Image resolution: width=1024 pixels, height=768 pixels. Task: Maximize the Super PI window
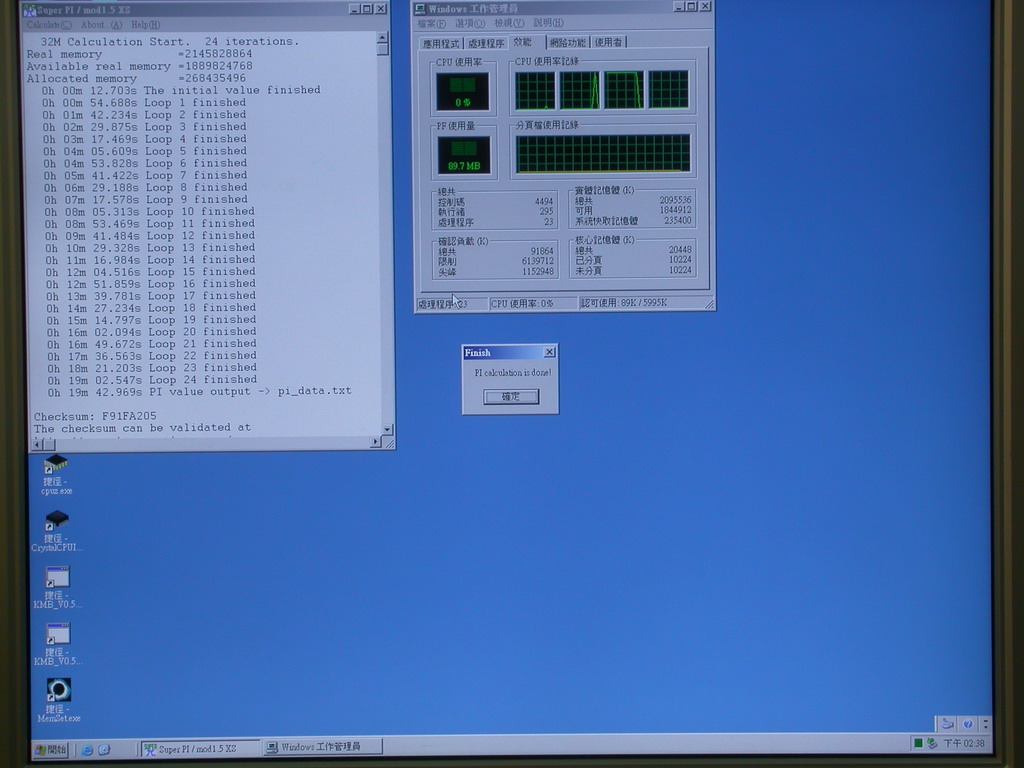367,8
